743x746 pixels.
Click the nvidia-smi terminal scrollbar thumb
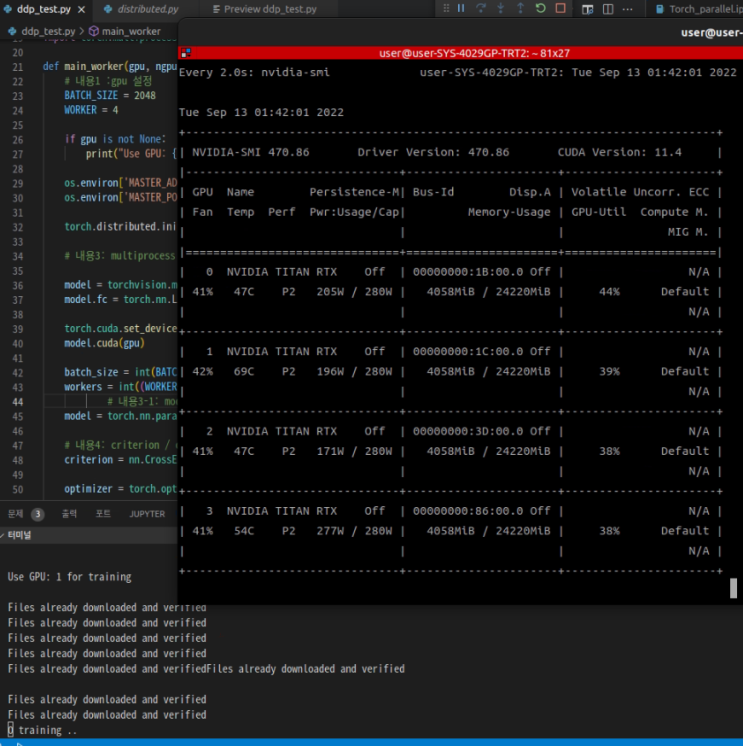click(733, 588)
